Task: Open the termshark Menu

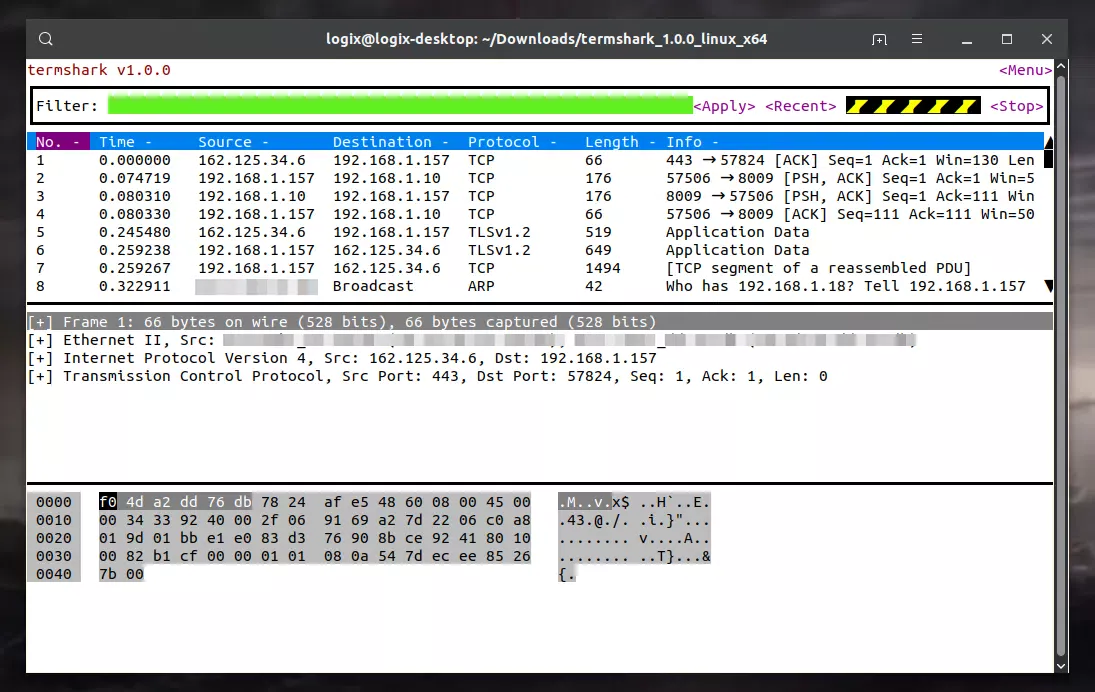Action: 1025,70
